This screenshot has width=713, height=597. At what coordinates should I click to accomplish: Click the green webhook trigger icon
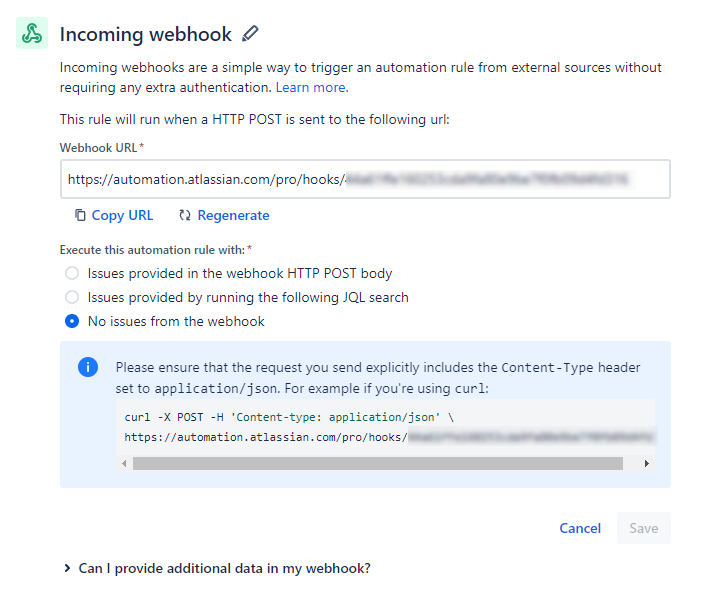(x=32, y=33)
